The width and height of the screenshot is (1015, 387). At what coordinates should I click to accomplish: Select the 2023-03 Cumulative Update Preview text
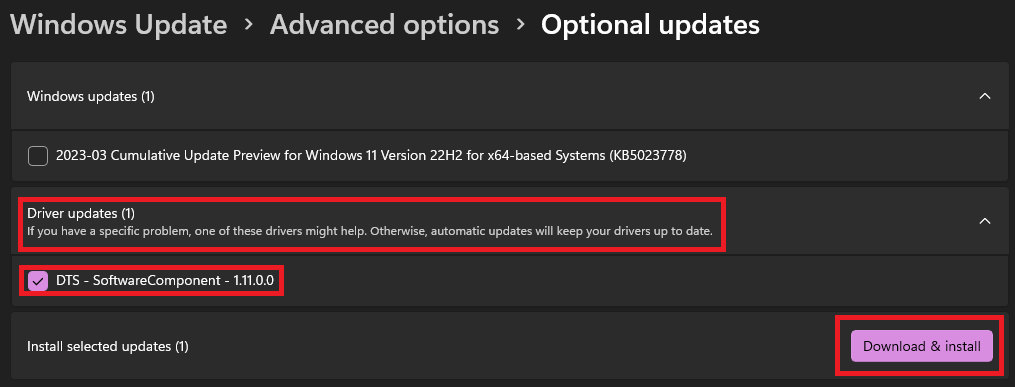(x=372, y=156)
